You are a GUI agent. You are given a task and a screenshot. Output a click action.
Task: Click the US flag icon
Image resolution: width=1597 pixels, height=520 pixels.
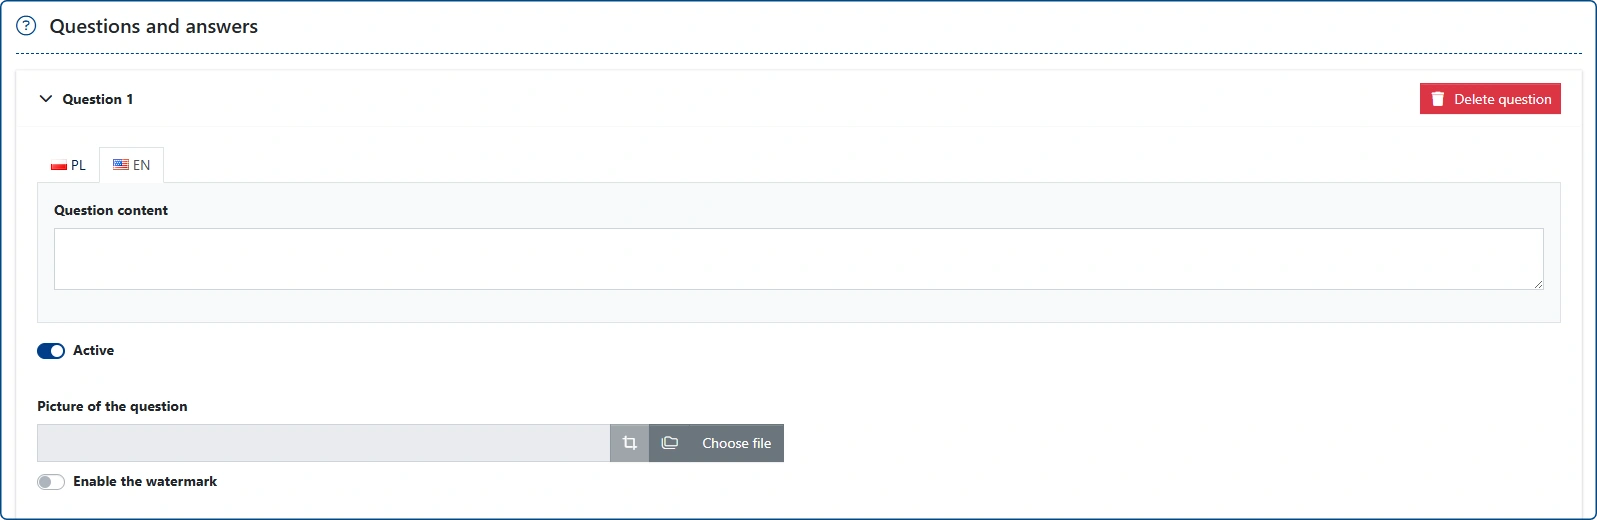121,165
